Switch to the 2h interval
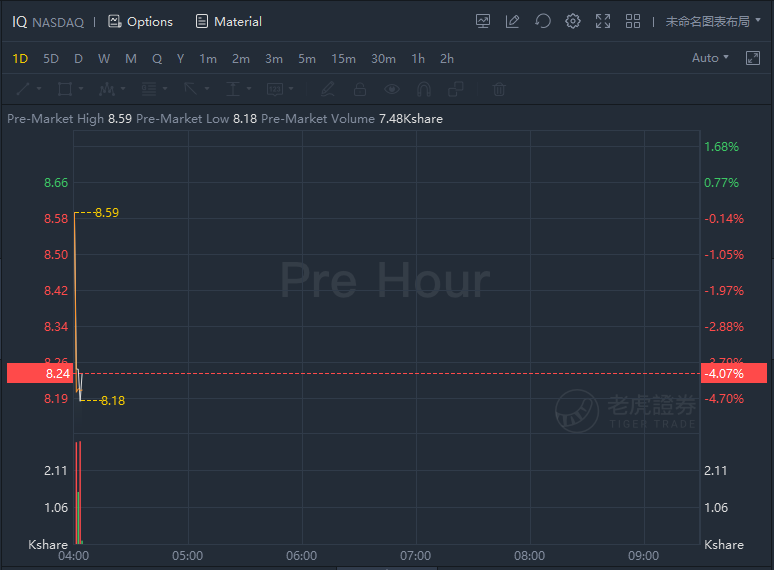Image resolution: width=774 pixels, height=570 pixels. point(447,59)
